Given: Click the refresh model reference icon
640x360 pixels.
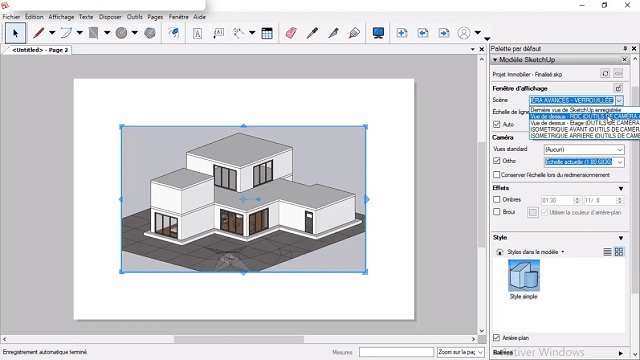Looking at the screenshot, I should [605, 73].
